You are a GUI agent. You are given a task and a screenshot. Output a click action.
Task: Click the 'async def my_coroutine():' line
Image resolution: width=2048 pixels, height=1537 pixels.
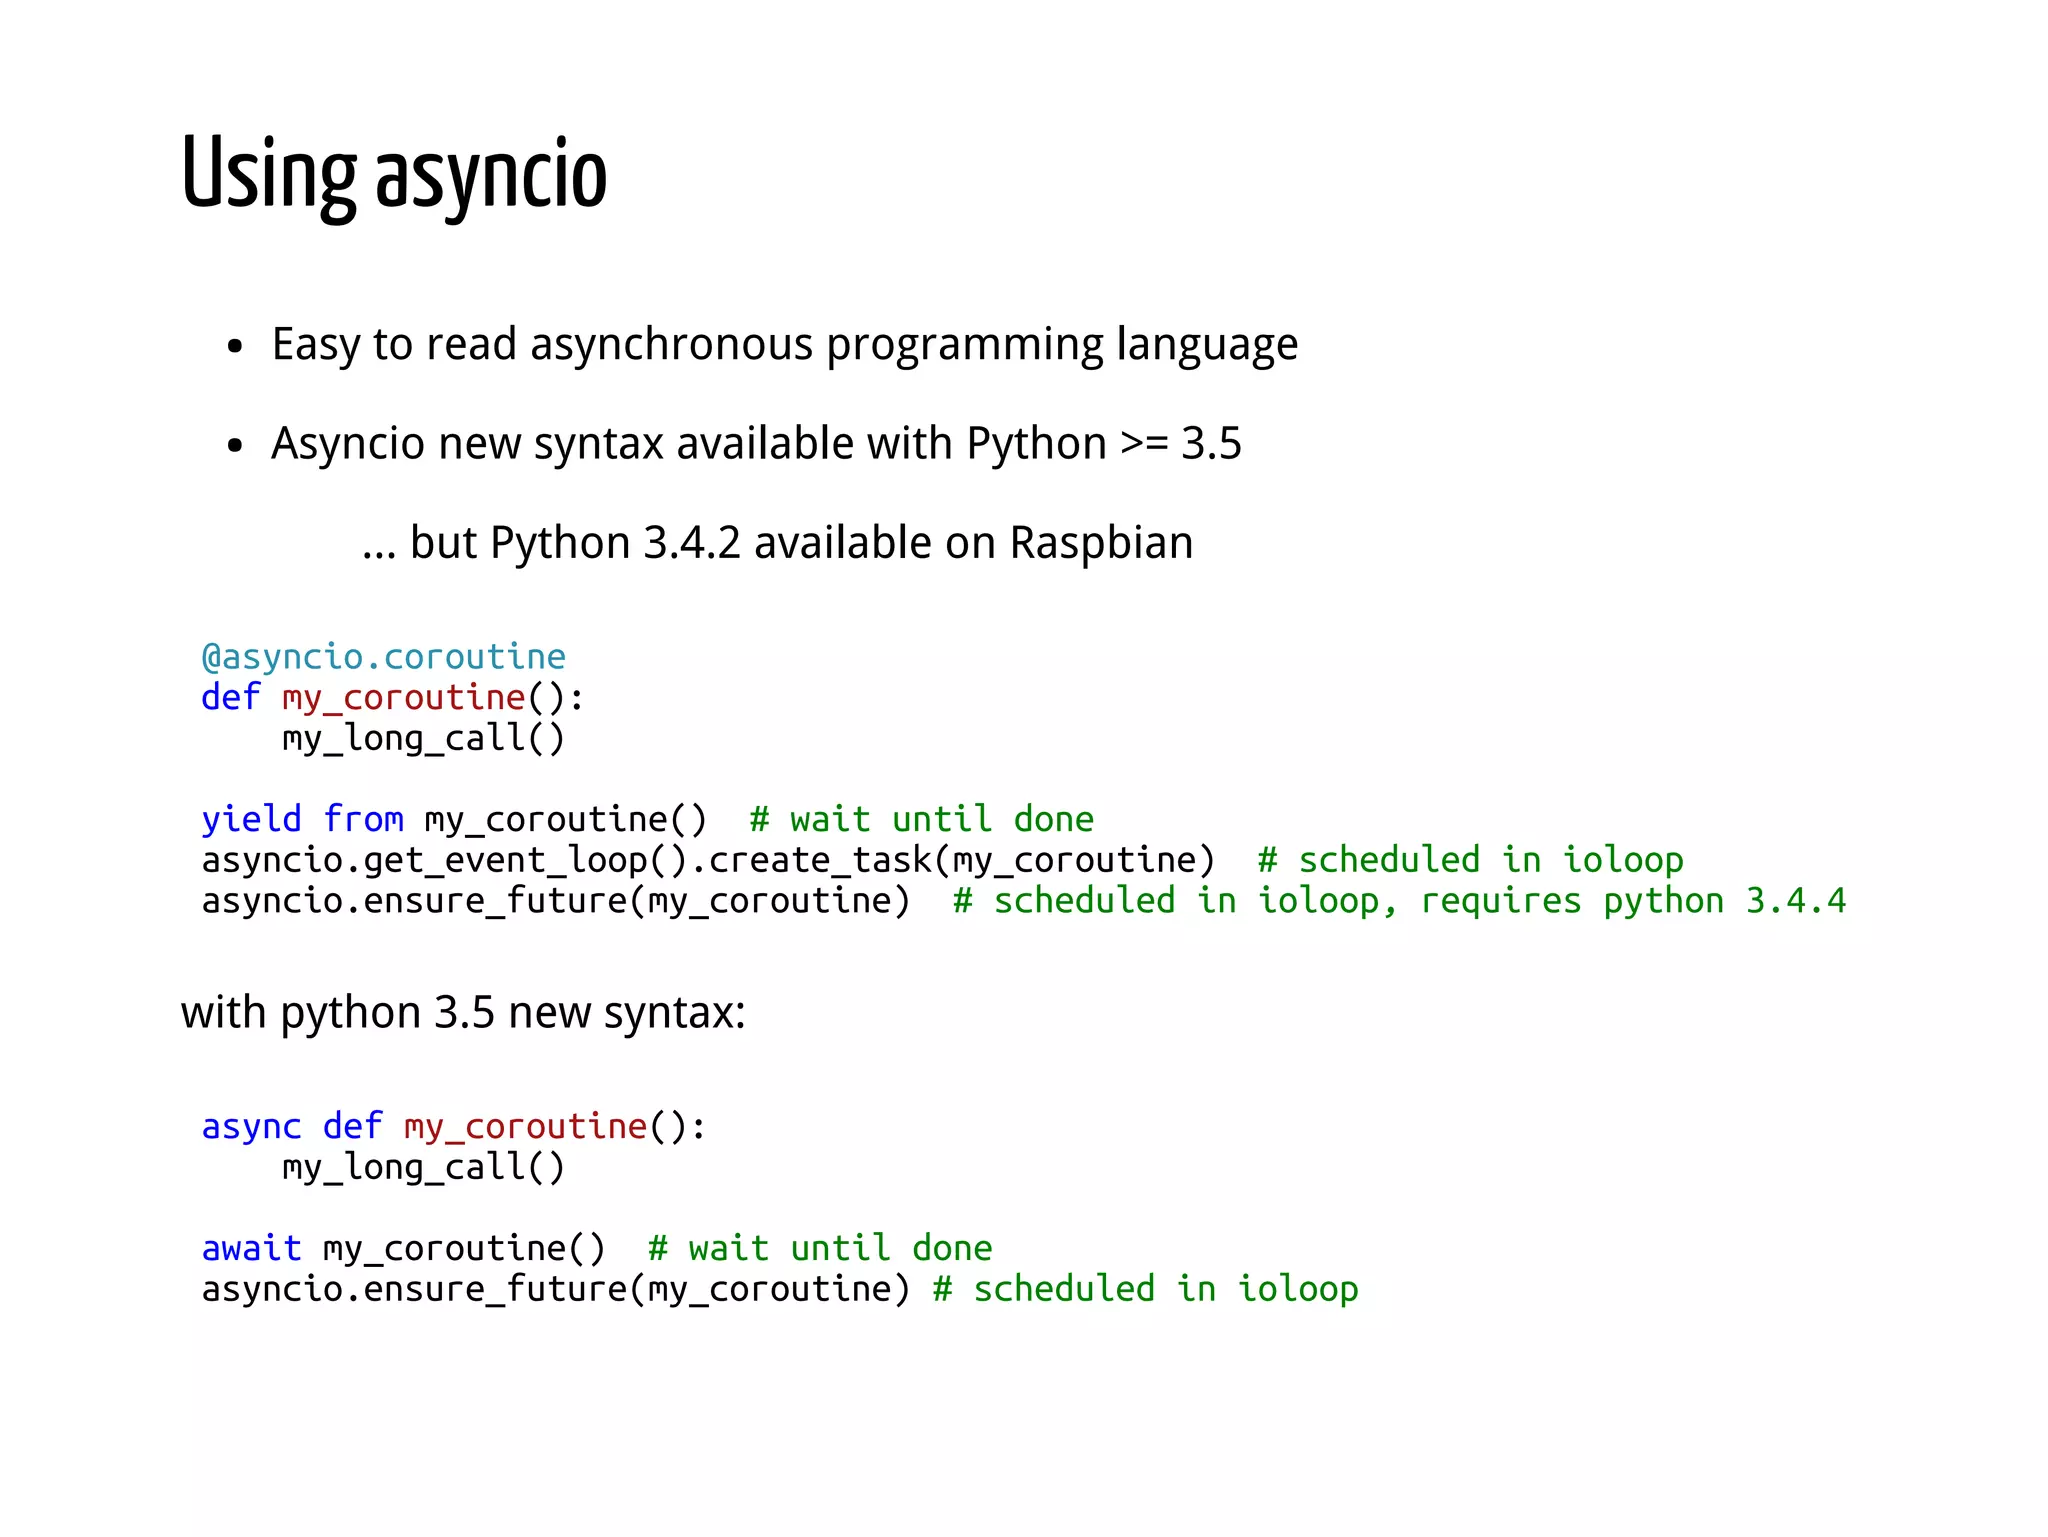coord(454,1127)
